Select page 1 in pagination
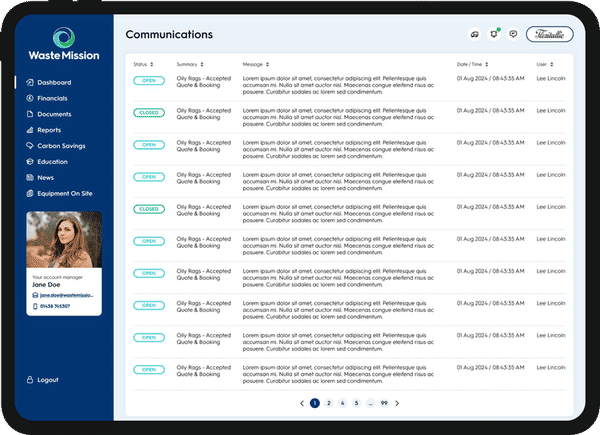The width and height of the screenshot is (600, 435). [315, 403]
